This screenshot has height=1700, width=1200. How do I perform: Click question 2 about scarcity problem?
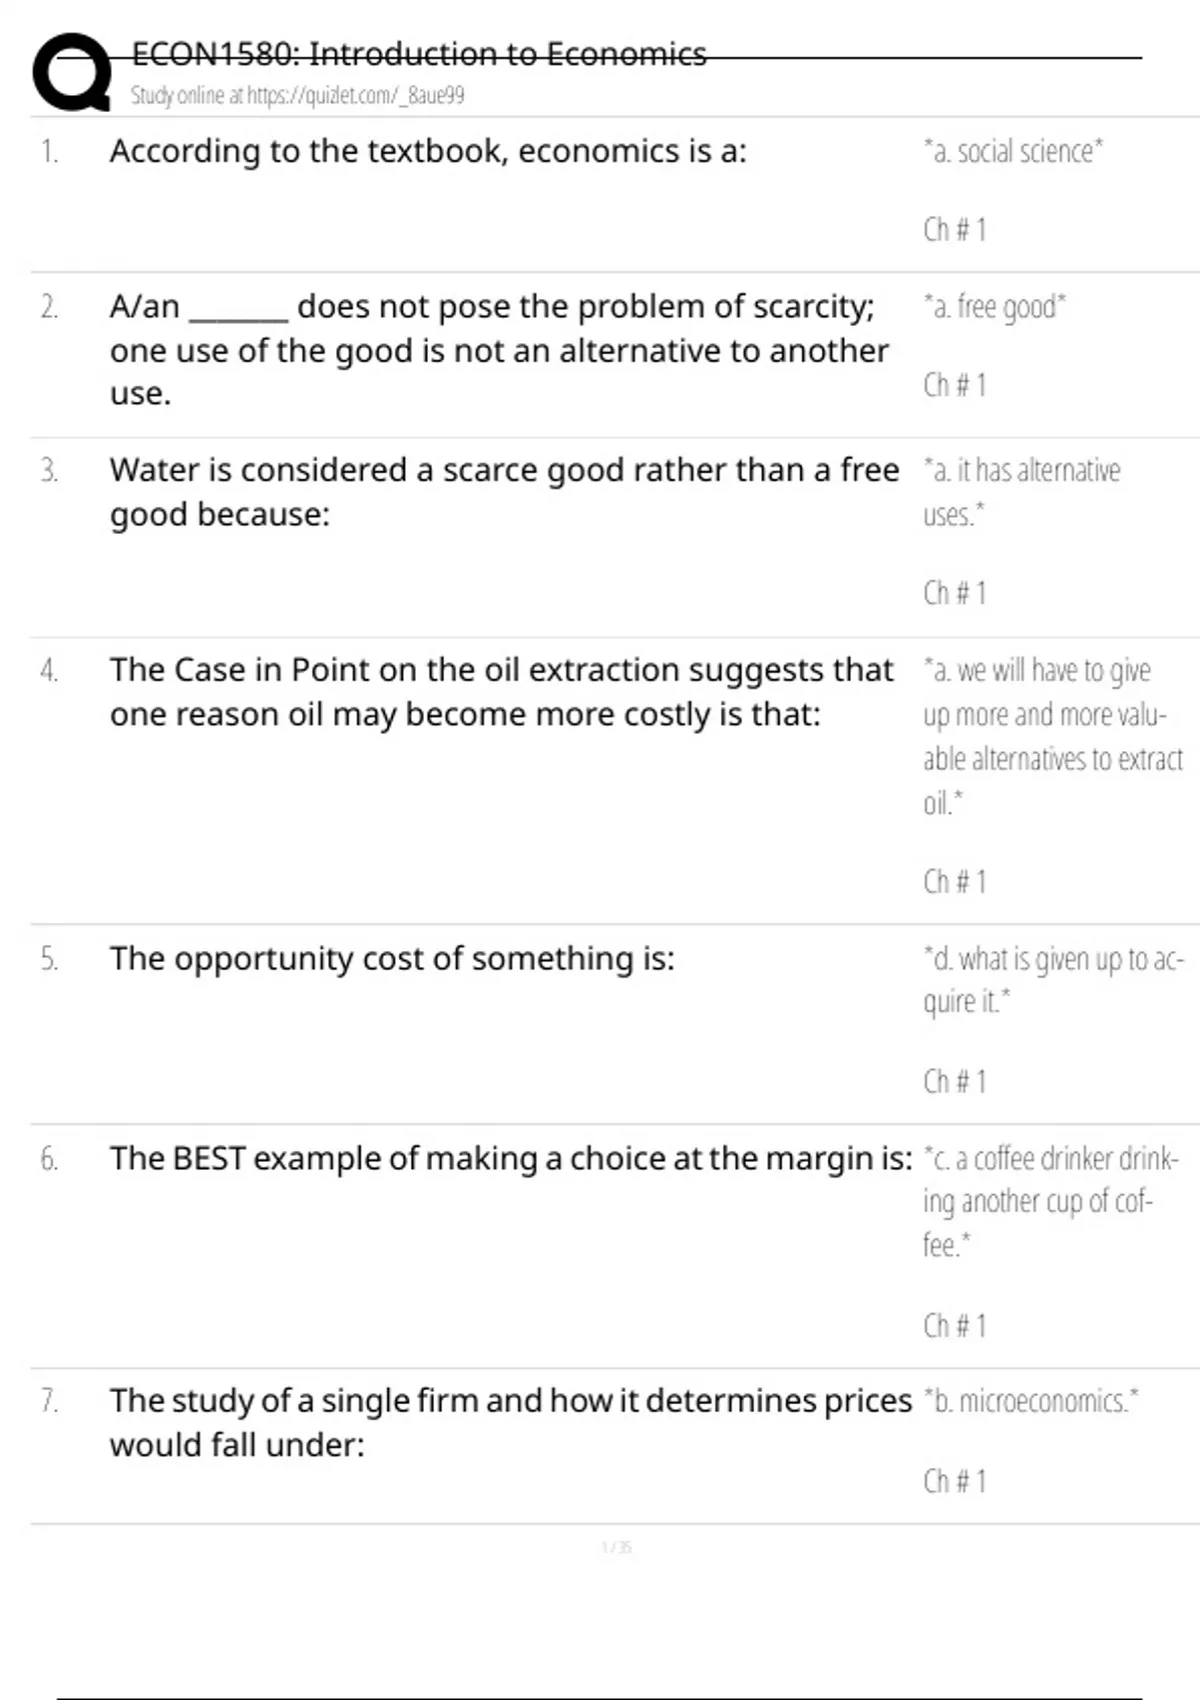tap(498, 349)
